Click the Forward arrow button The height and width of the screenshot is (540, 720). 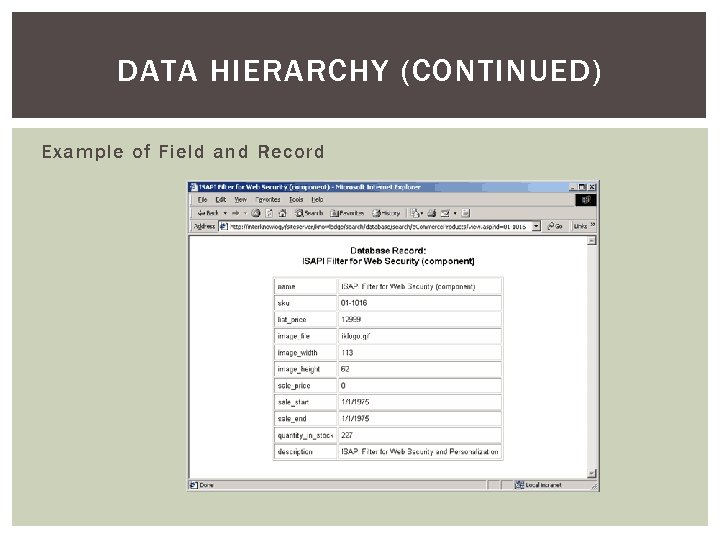(x=236, y=213)
